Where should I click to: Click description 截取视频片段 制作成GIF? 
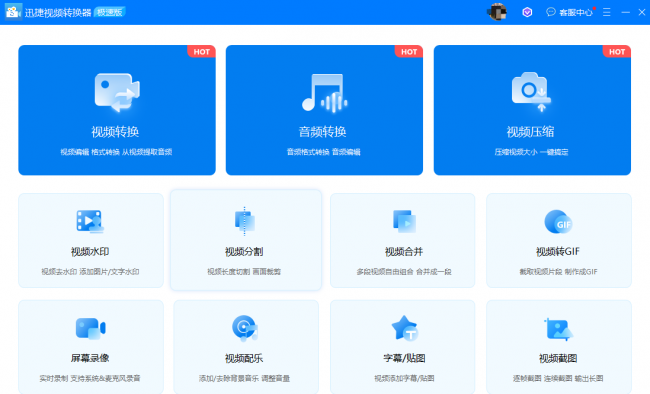pyautogui.click(x=558, y=272)
